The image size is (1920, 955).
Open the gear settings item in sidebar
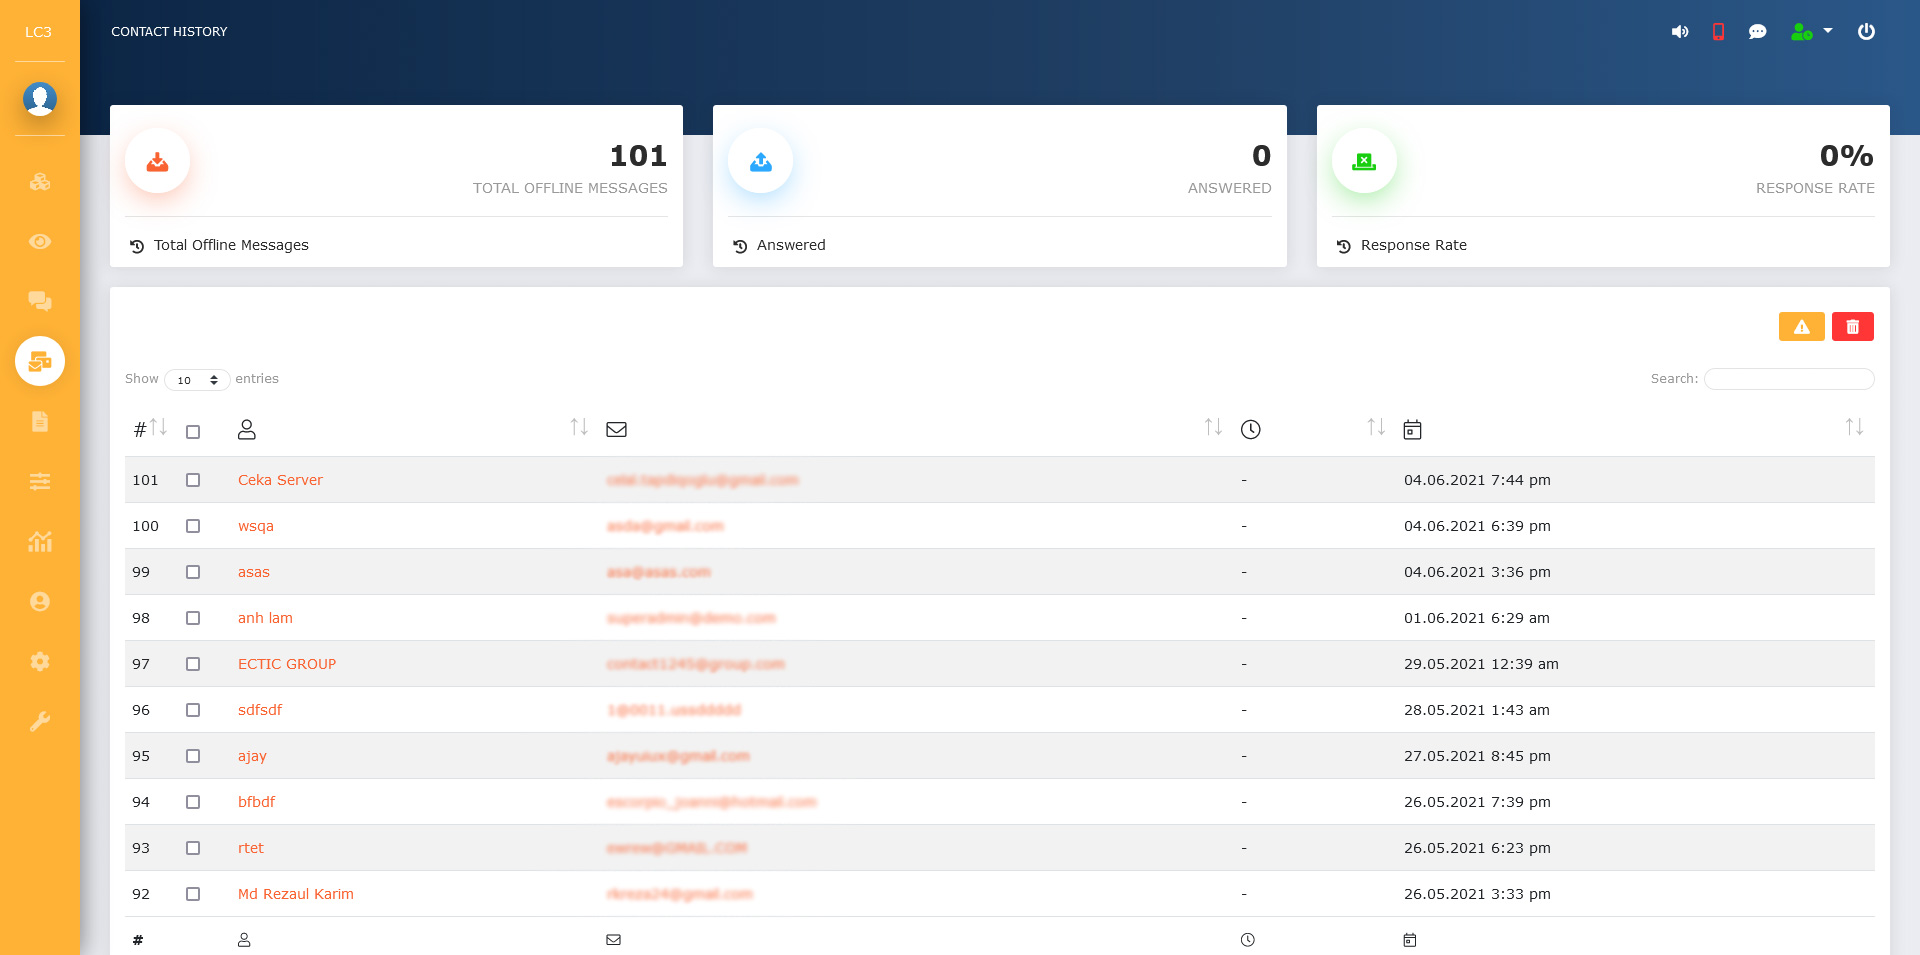(40, 662)
